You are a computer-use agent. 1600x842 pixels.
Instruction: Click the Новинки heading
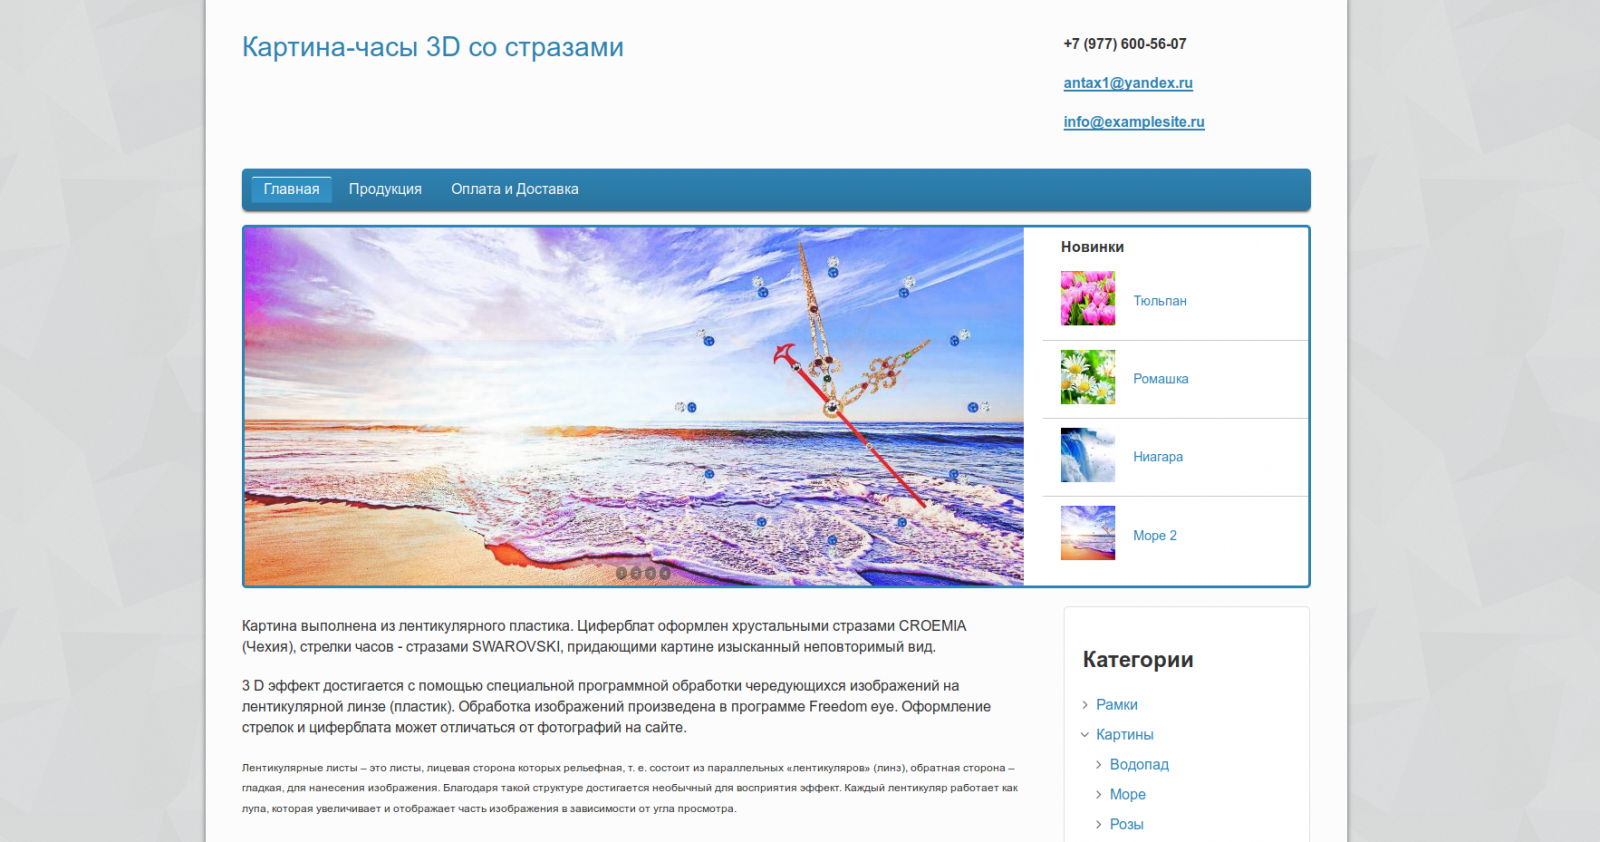(1092, 247)
